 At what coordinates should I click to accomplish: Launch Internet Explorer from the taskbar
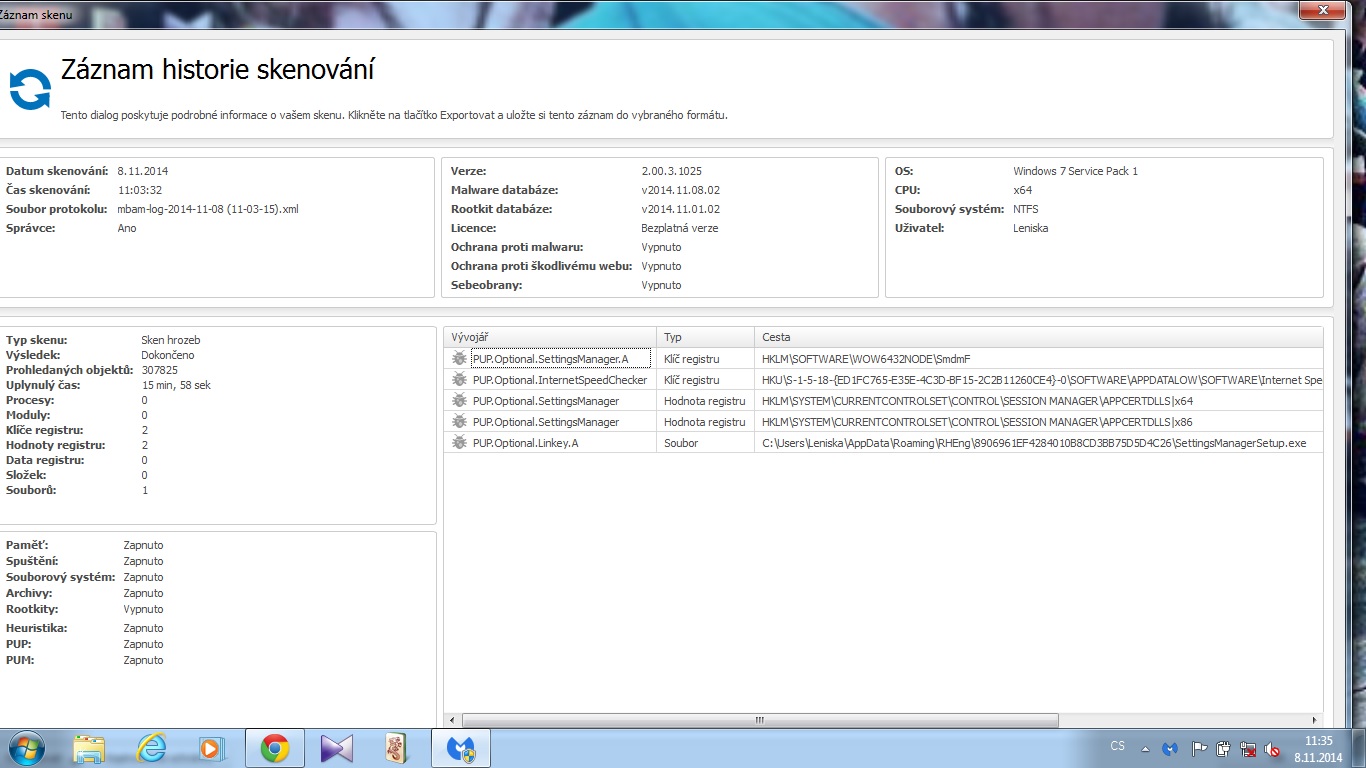click(x=151, y=748)
